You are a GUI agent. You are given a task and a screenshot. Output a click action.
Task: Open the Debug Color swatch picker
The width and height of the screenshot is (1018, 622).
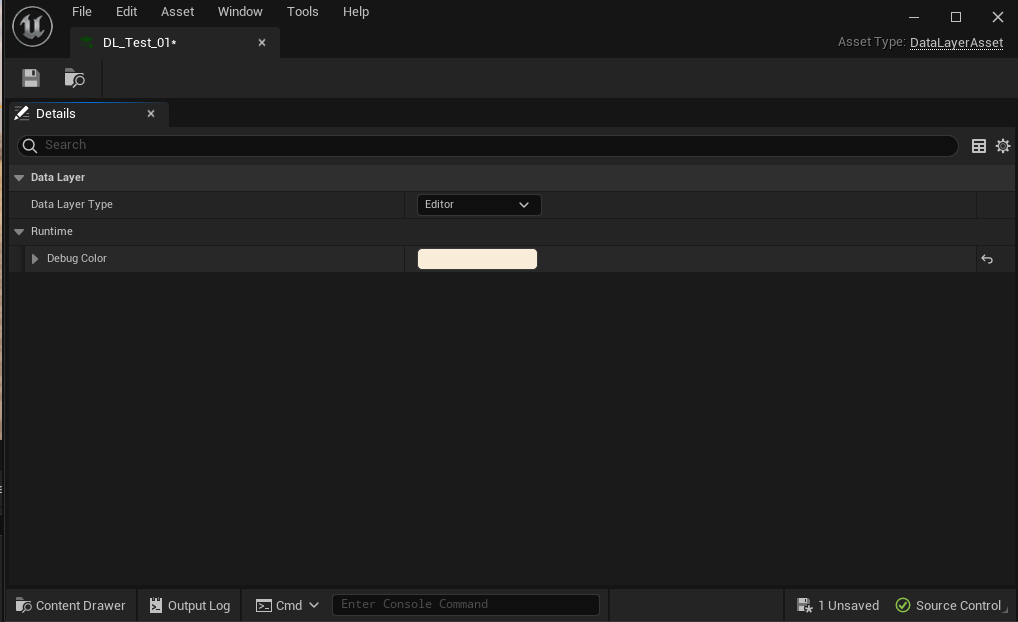(x=477, y=259)
